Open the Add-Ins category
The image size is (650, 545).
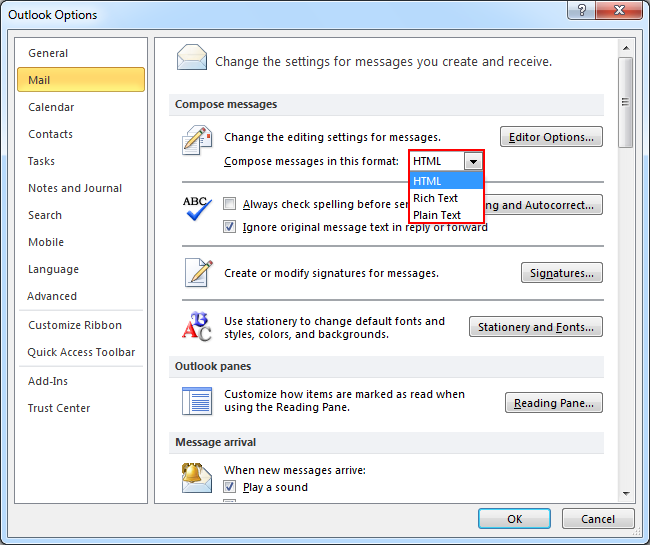[x=81, y=381]
